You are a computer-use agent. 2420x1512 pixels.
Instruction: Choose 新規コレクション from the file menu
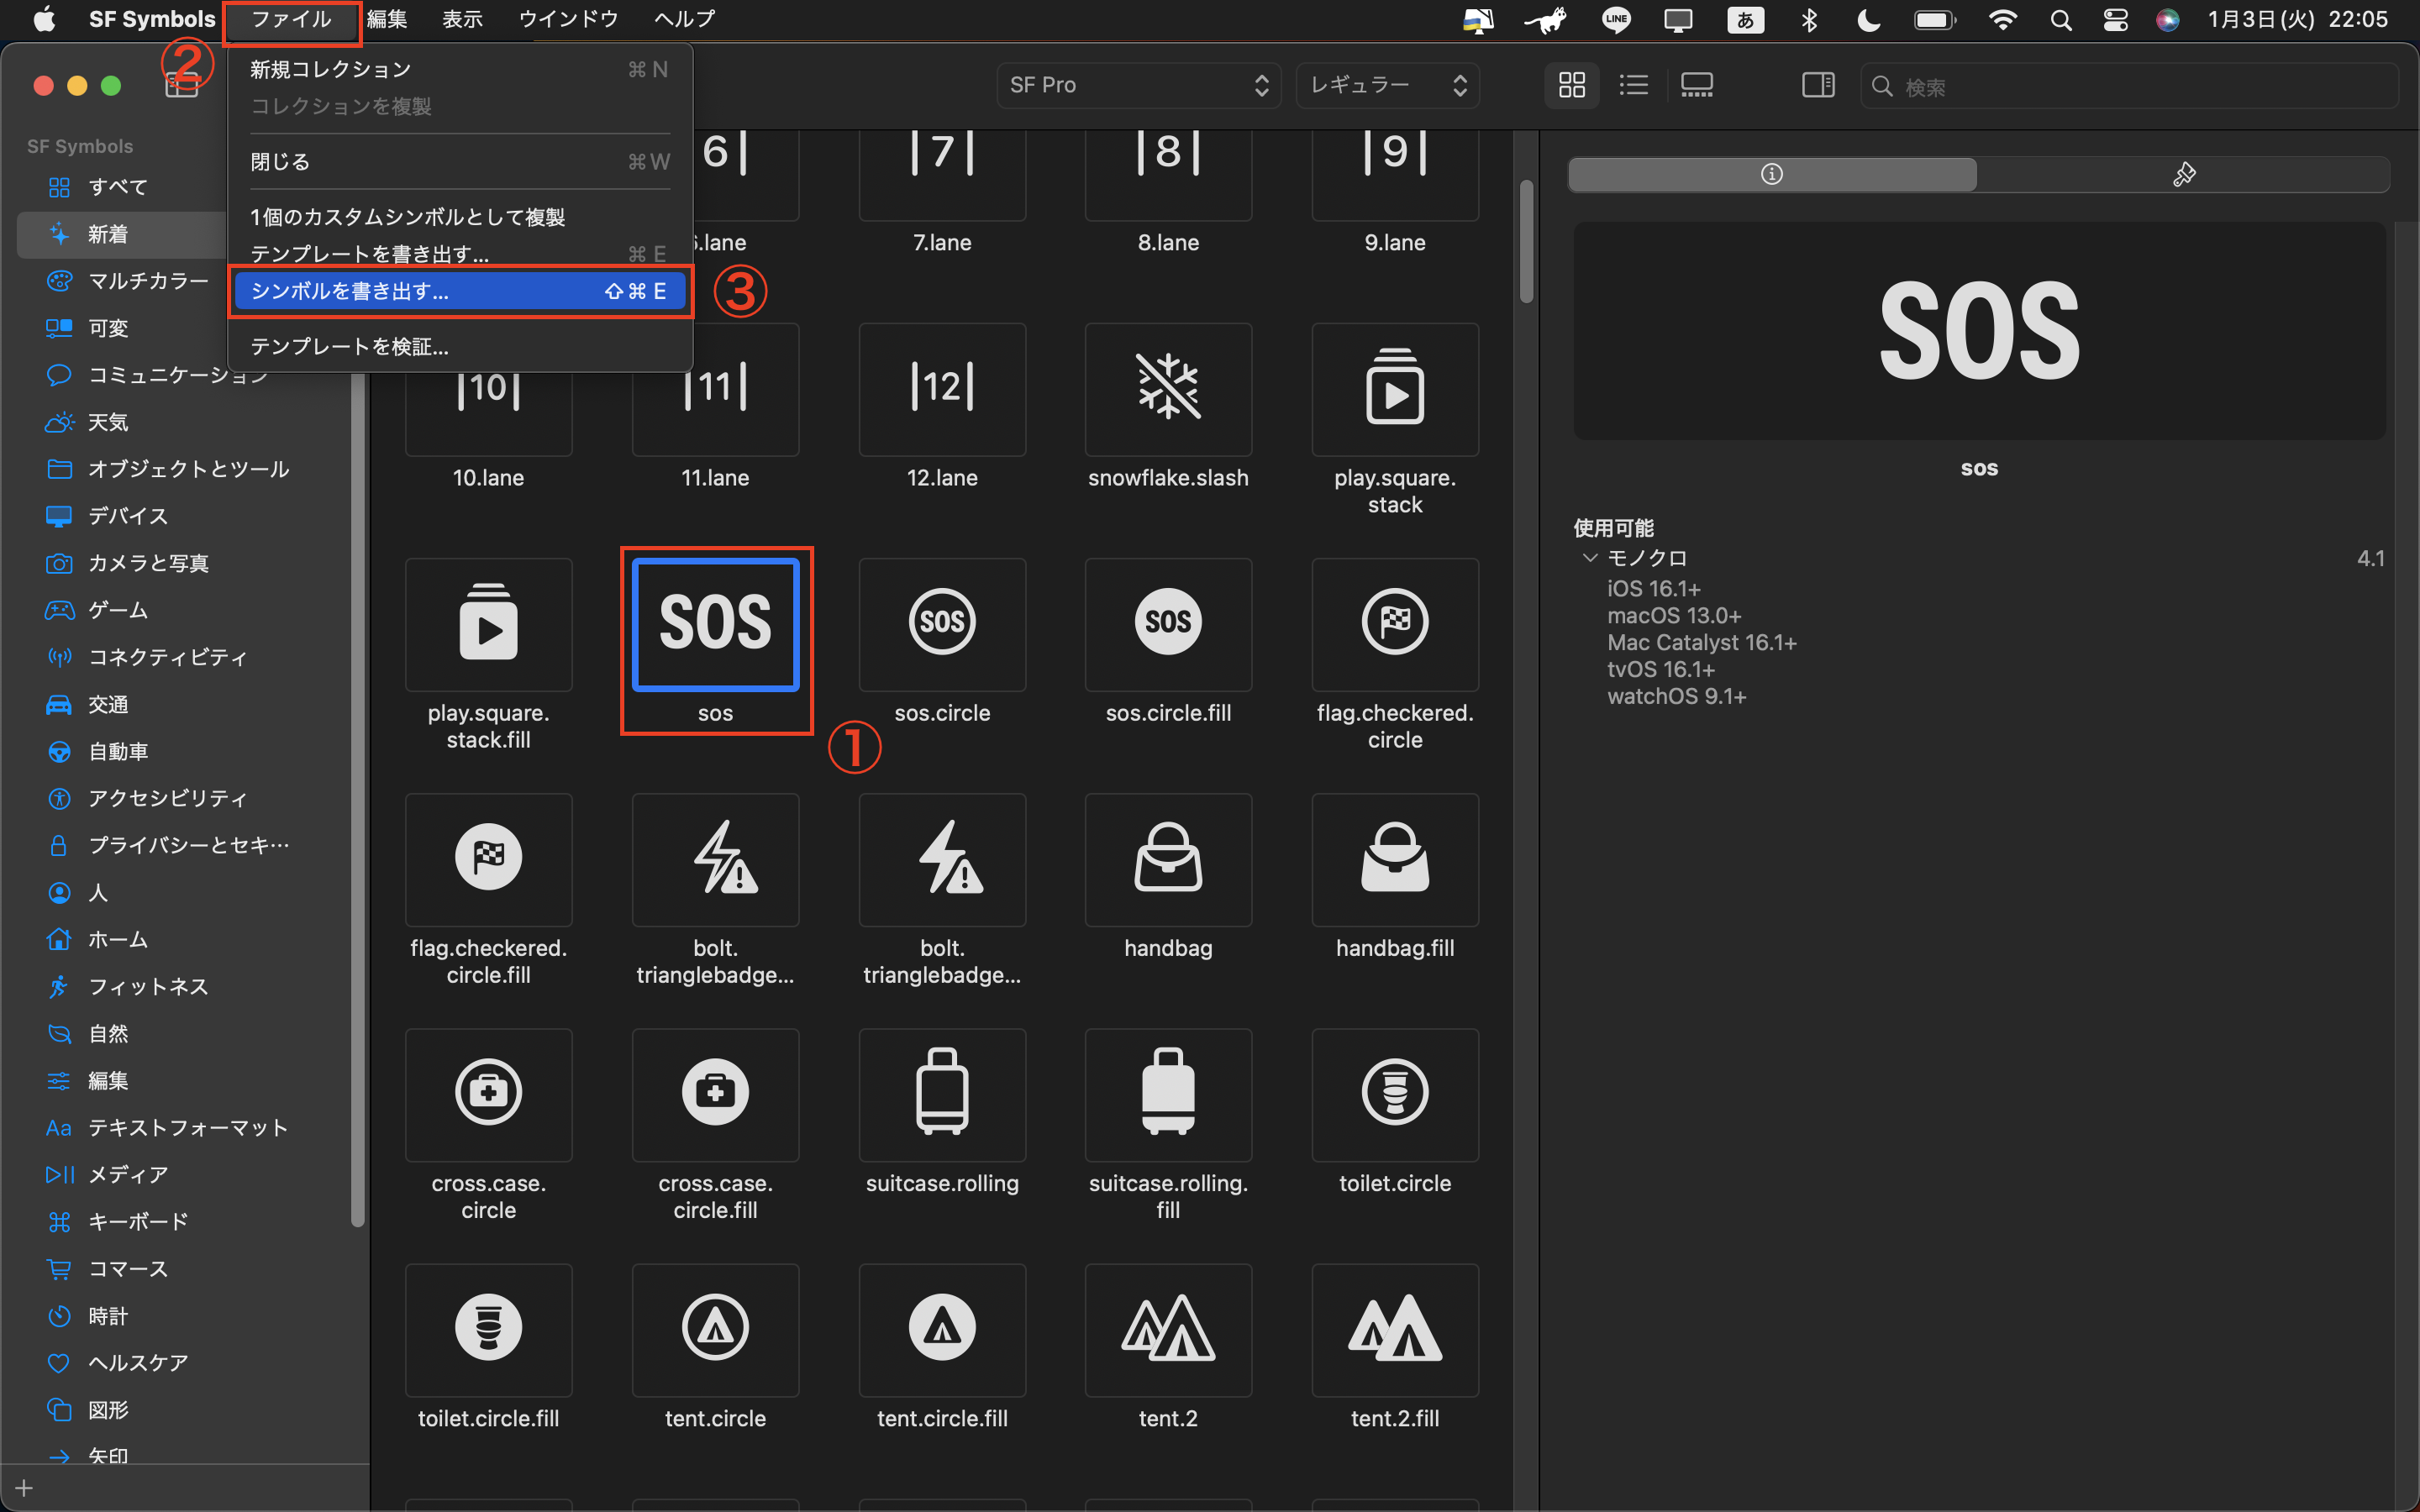(x=460, y=69)
